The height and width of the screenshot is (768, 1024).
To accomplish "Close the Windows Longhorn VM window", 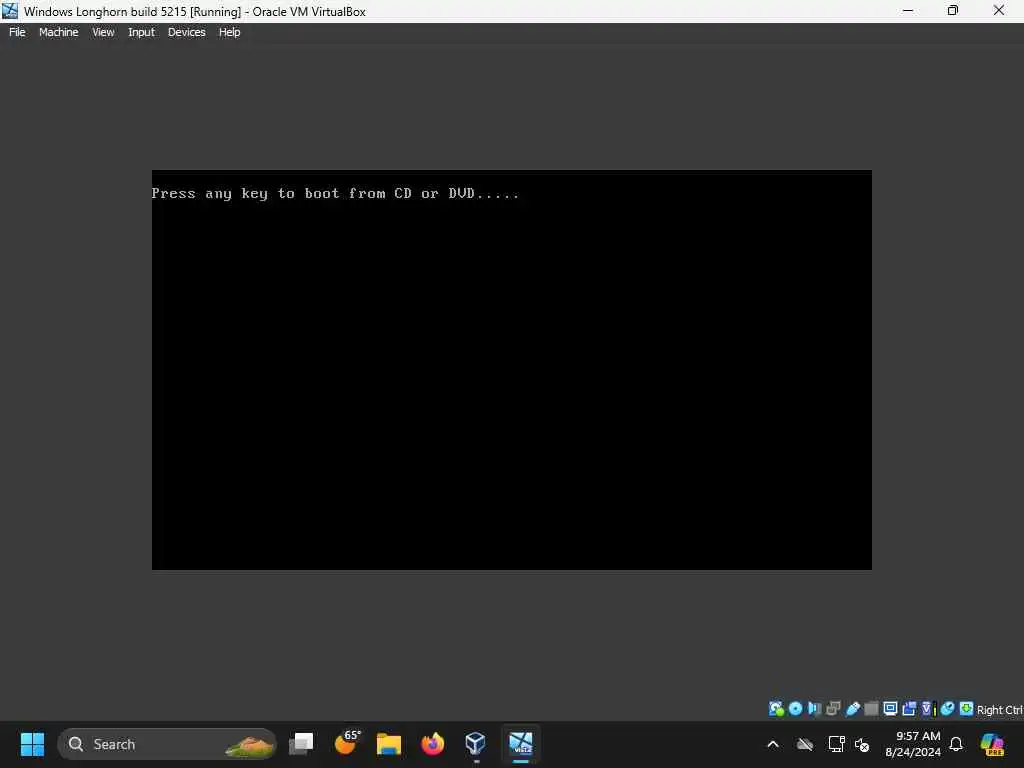I will tap(999, 11).
